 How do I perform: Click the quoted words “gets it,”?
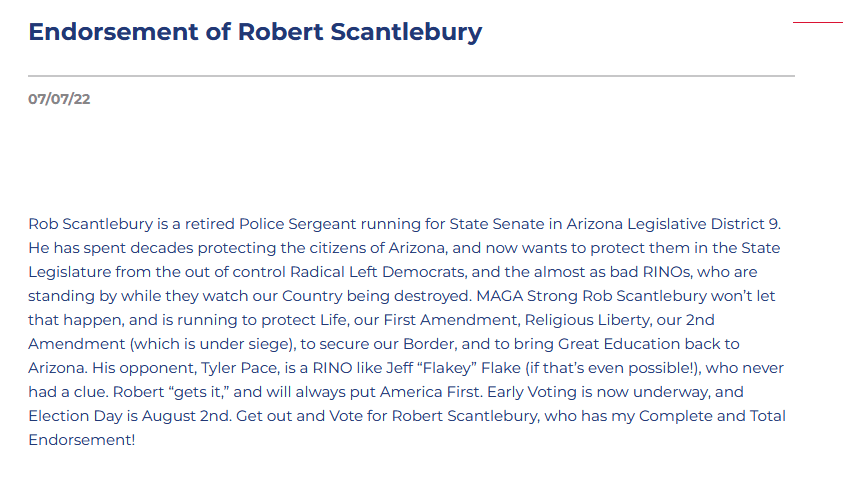199,392
